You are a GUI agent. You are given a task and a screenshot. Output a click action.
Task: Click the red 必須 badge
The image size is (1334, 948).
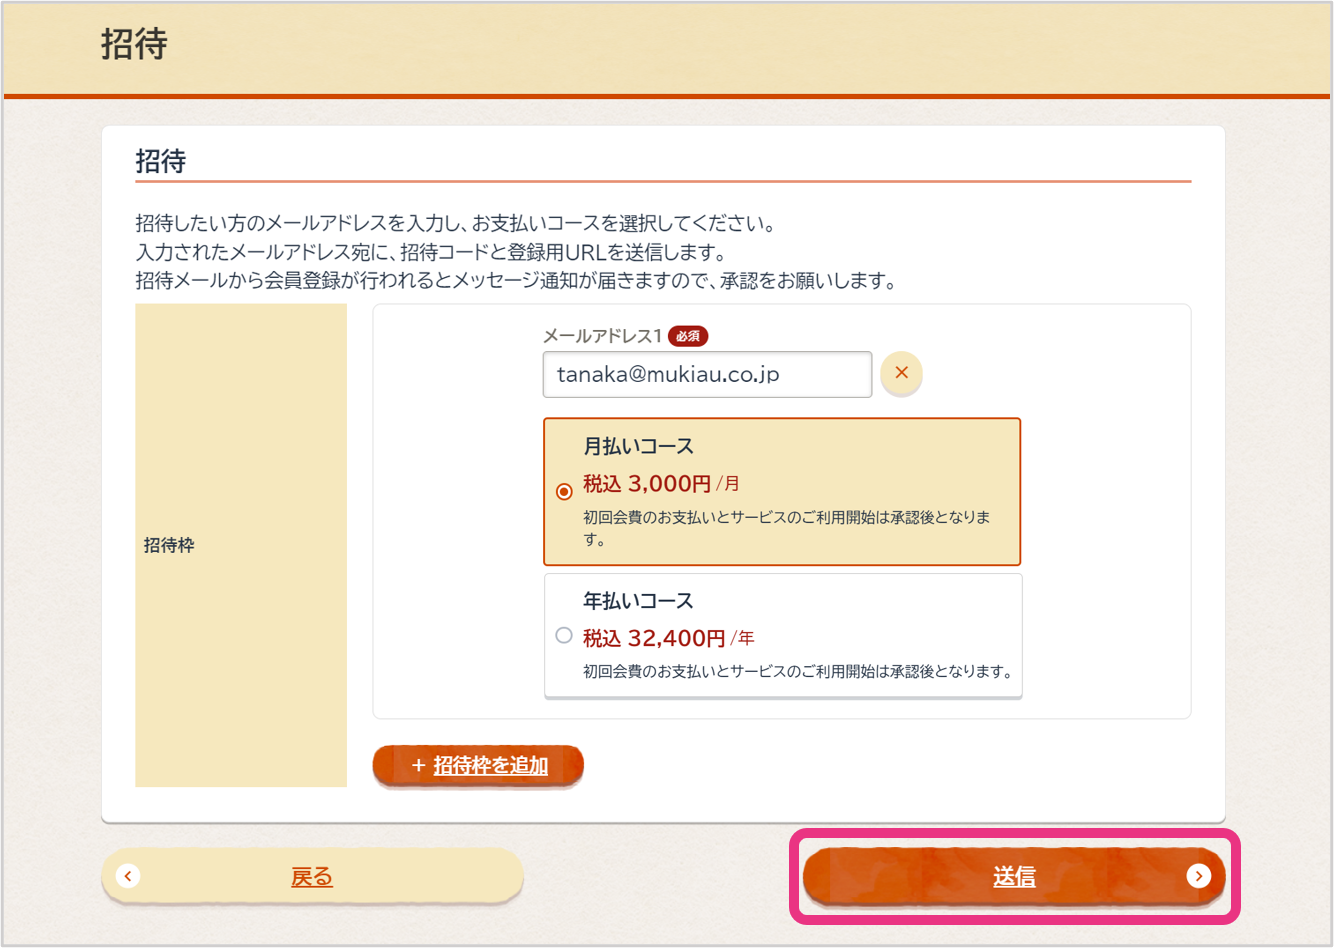[x=688, y=337]
